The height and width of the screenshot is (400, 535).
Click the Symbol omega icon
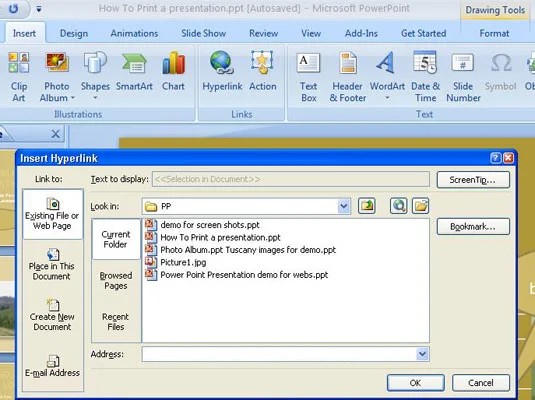click(x=501, y=63)
